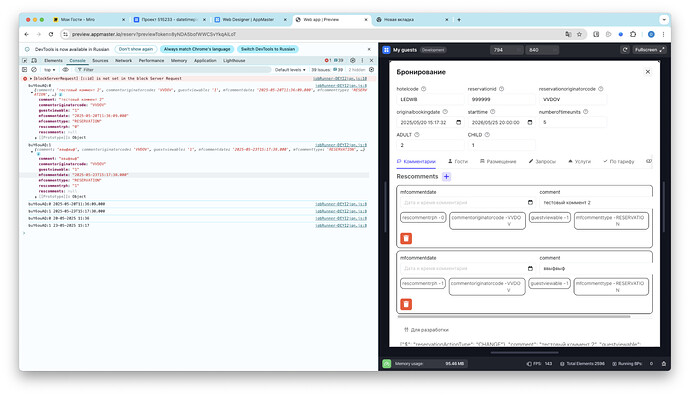
Task: Open DevTools settings gear
Action: coord(352,60)
